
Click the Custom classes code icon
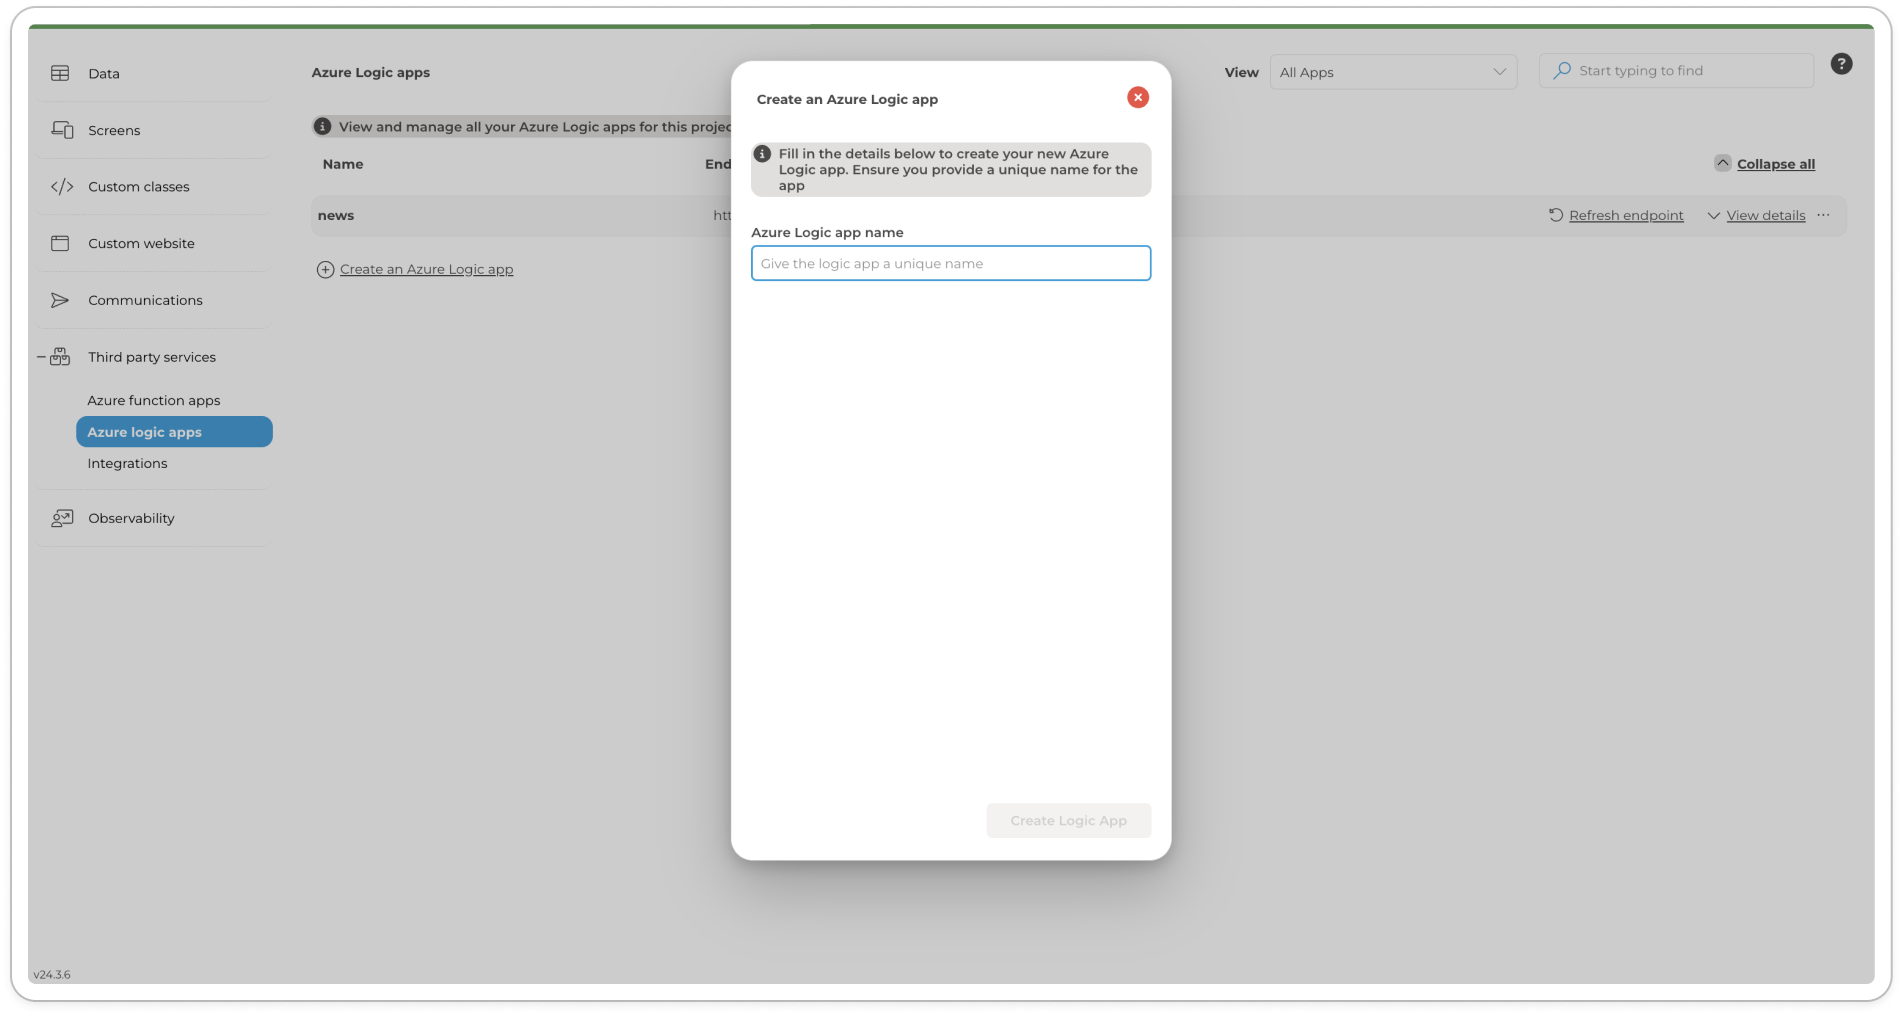pyautogui.click(x=62, y=187)
